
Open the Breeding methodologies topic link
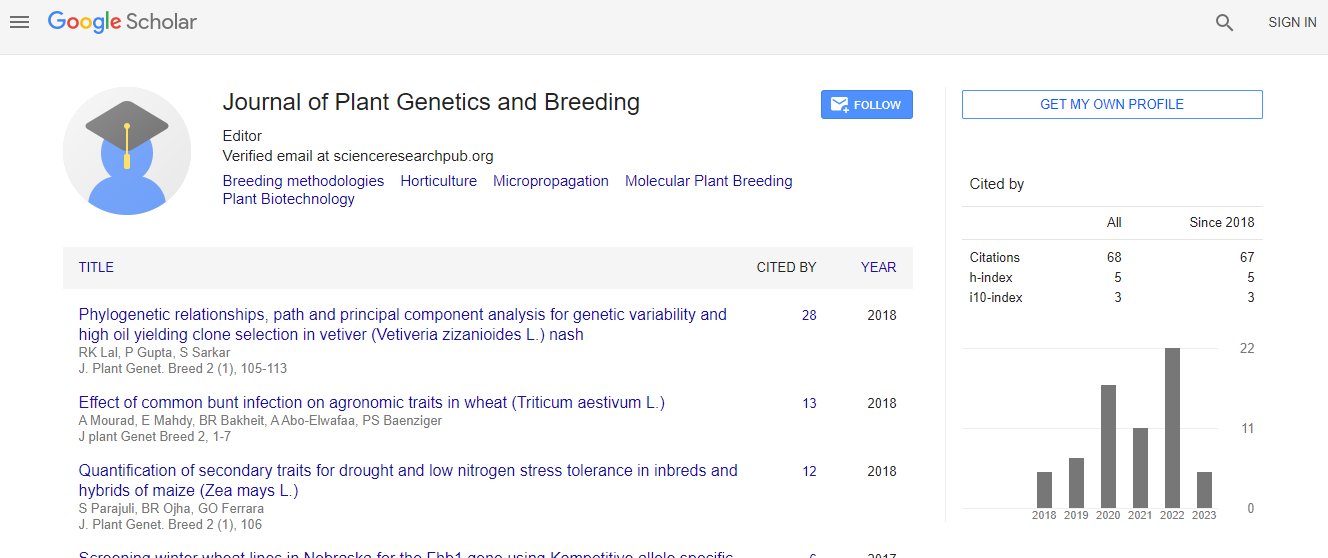(303, 181)
